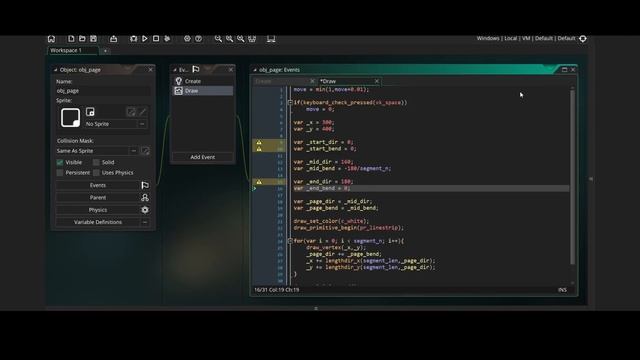The image size is (640, 360).
Task: Click the warning icon on line 9
Action: click(259, 142)
